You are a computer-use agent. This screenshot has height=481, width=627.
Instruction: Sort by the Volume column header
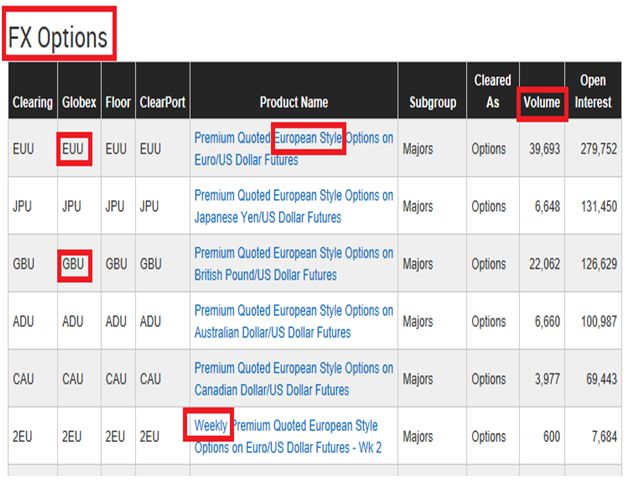[542, 102]
